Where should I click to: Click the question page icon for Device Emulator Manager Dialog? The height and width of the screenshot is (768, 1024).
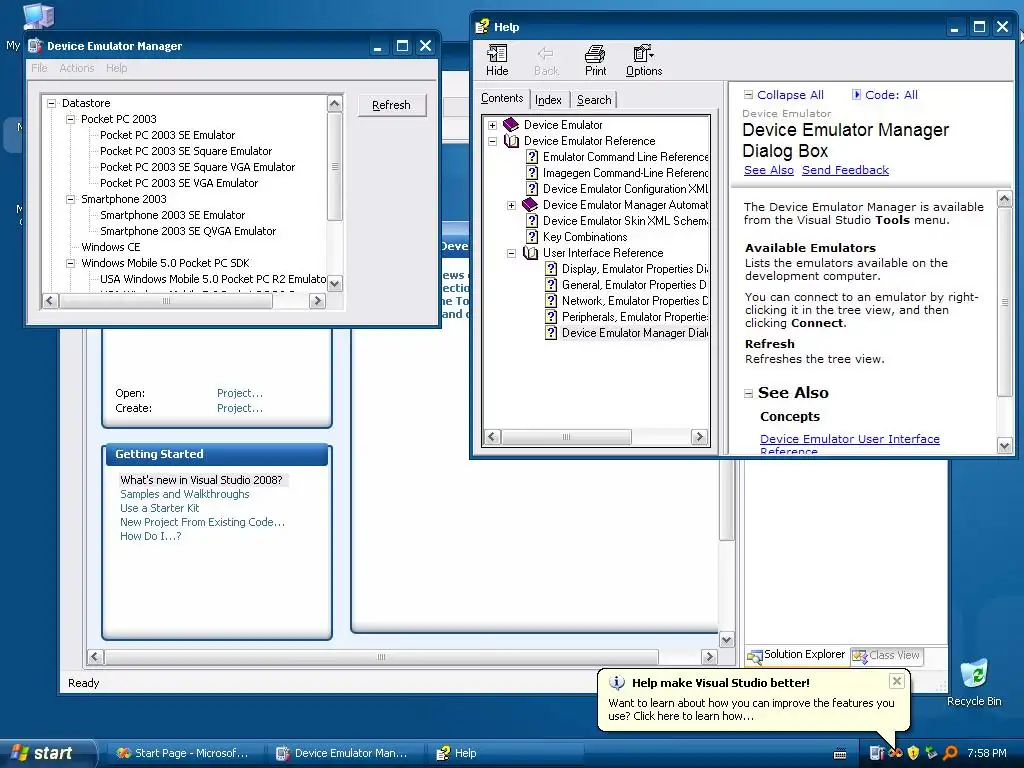[551, 333]
